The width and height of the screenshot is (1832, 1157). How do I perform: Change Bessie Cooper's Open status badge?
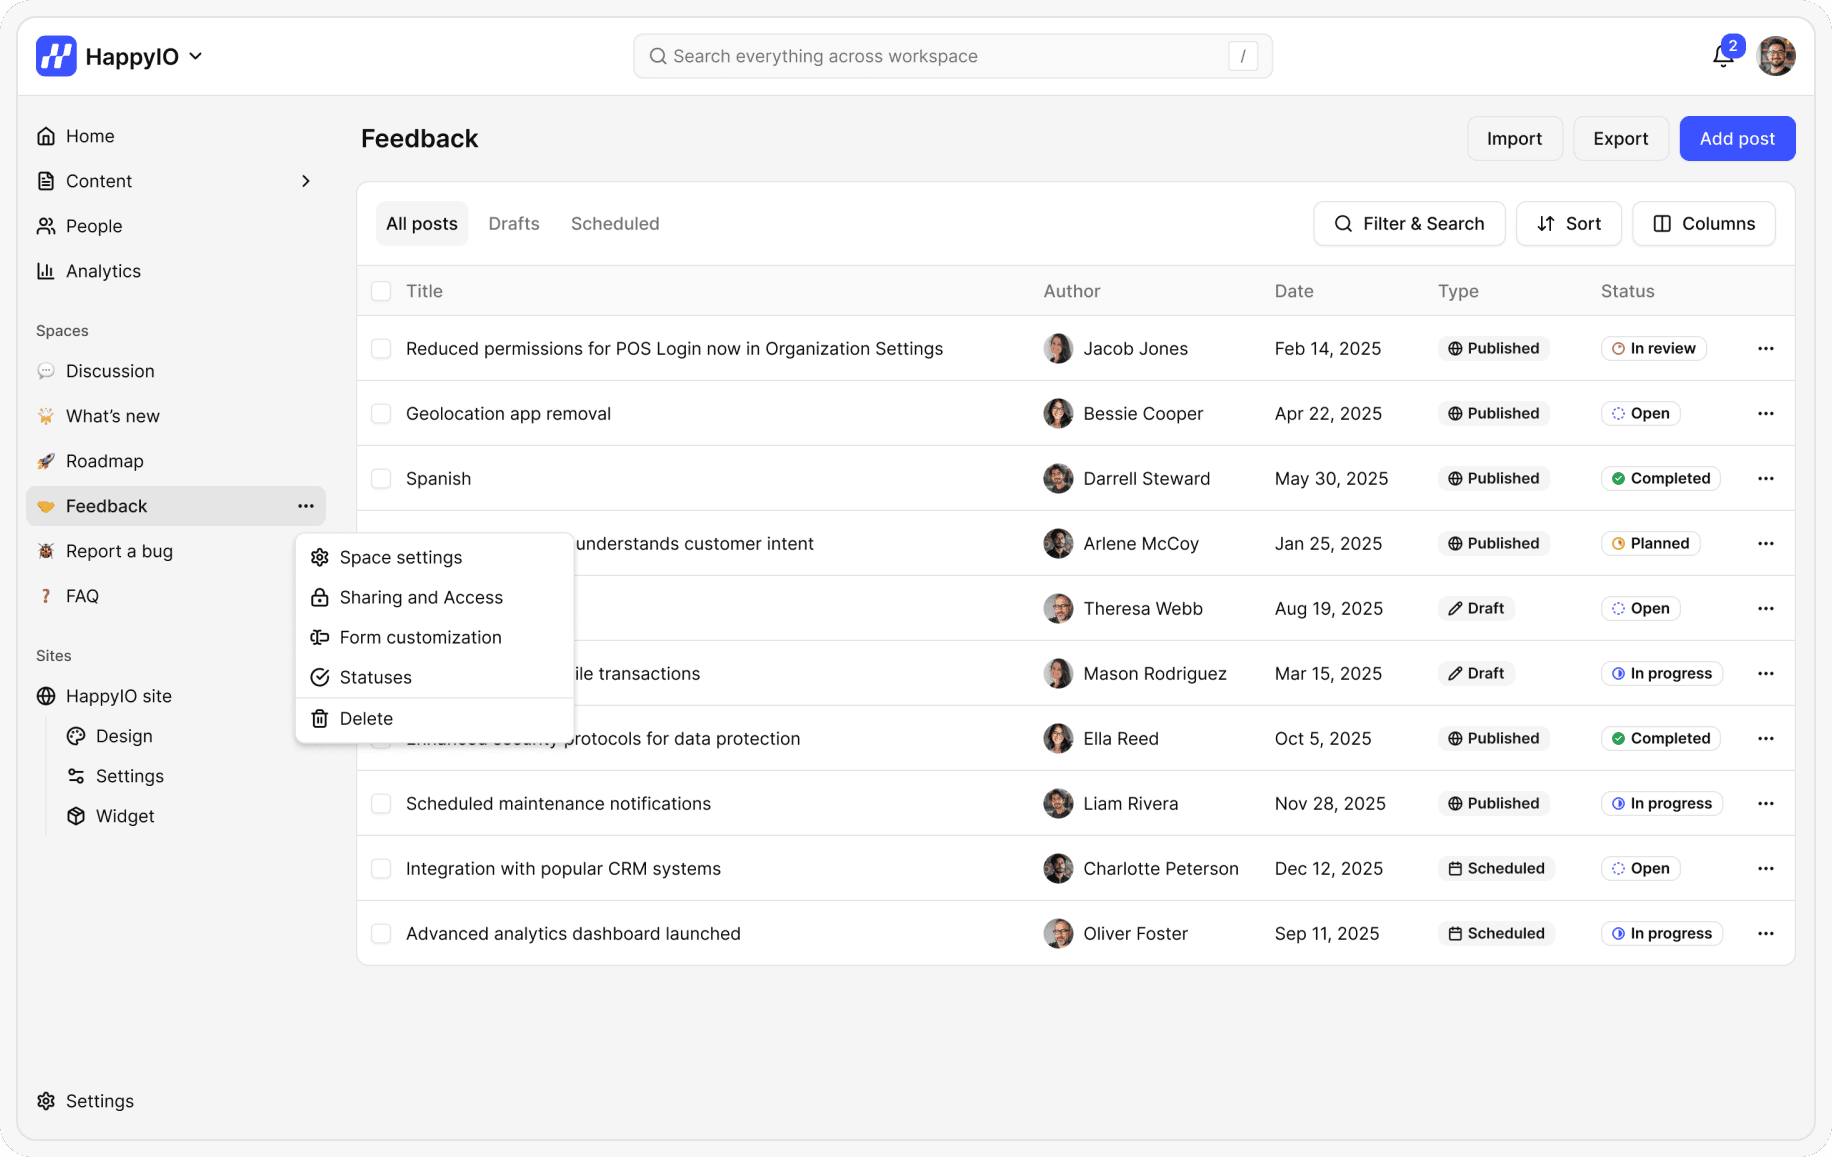click(x=1640, y=413)
